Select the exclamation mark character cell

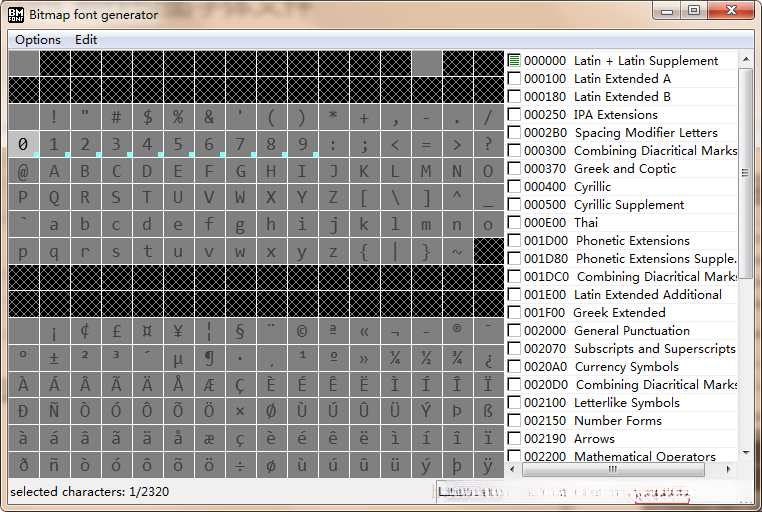54,117
